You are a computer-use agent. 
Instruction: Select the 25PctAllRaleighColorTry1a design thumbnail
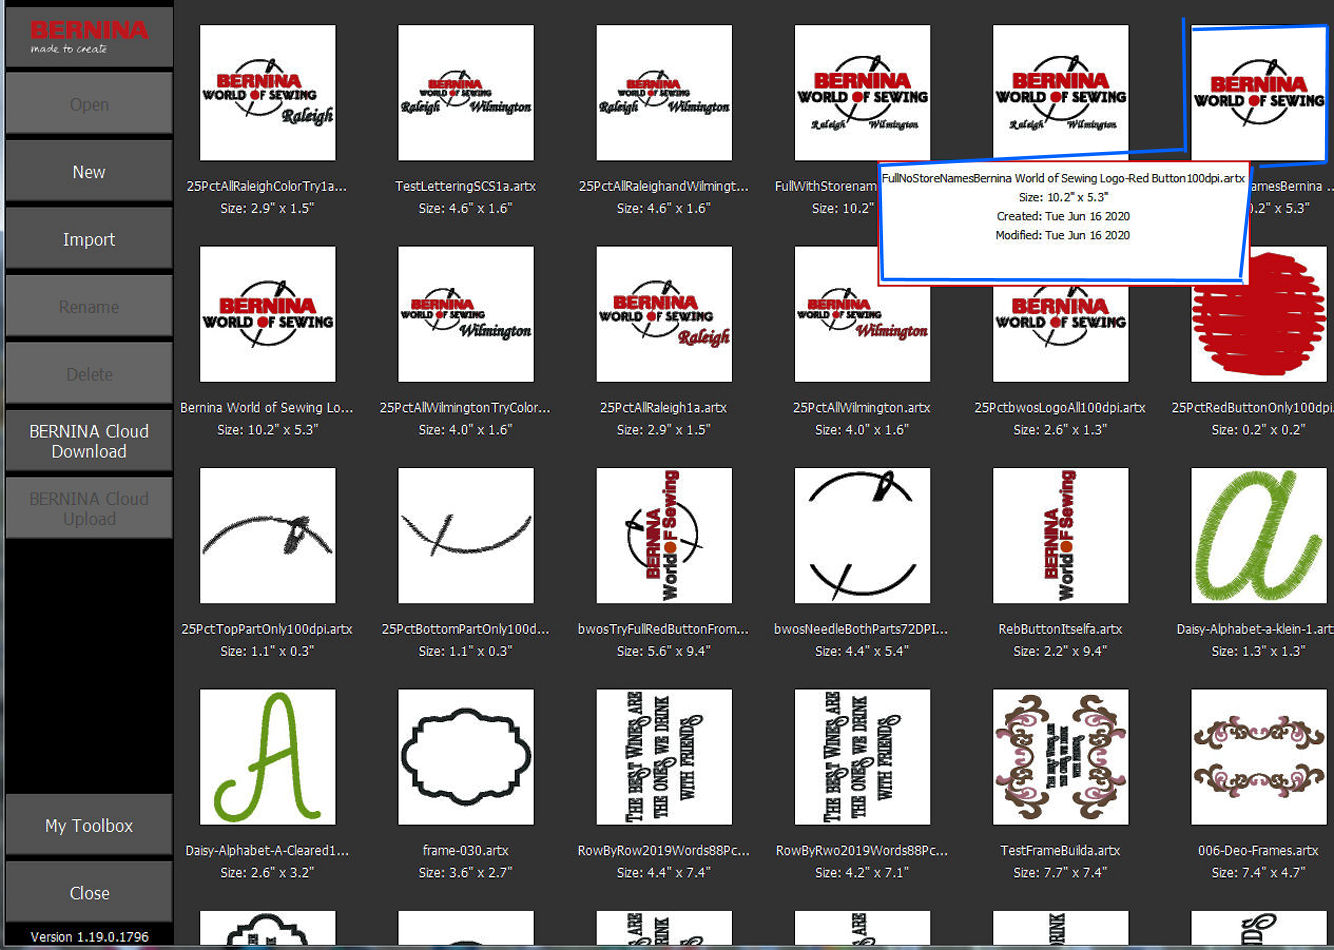click(x=267, y=93)
